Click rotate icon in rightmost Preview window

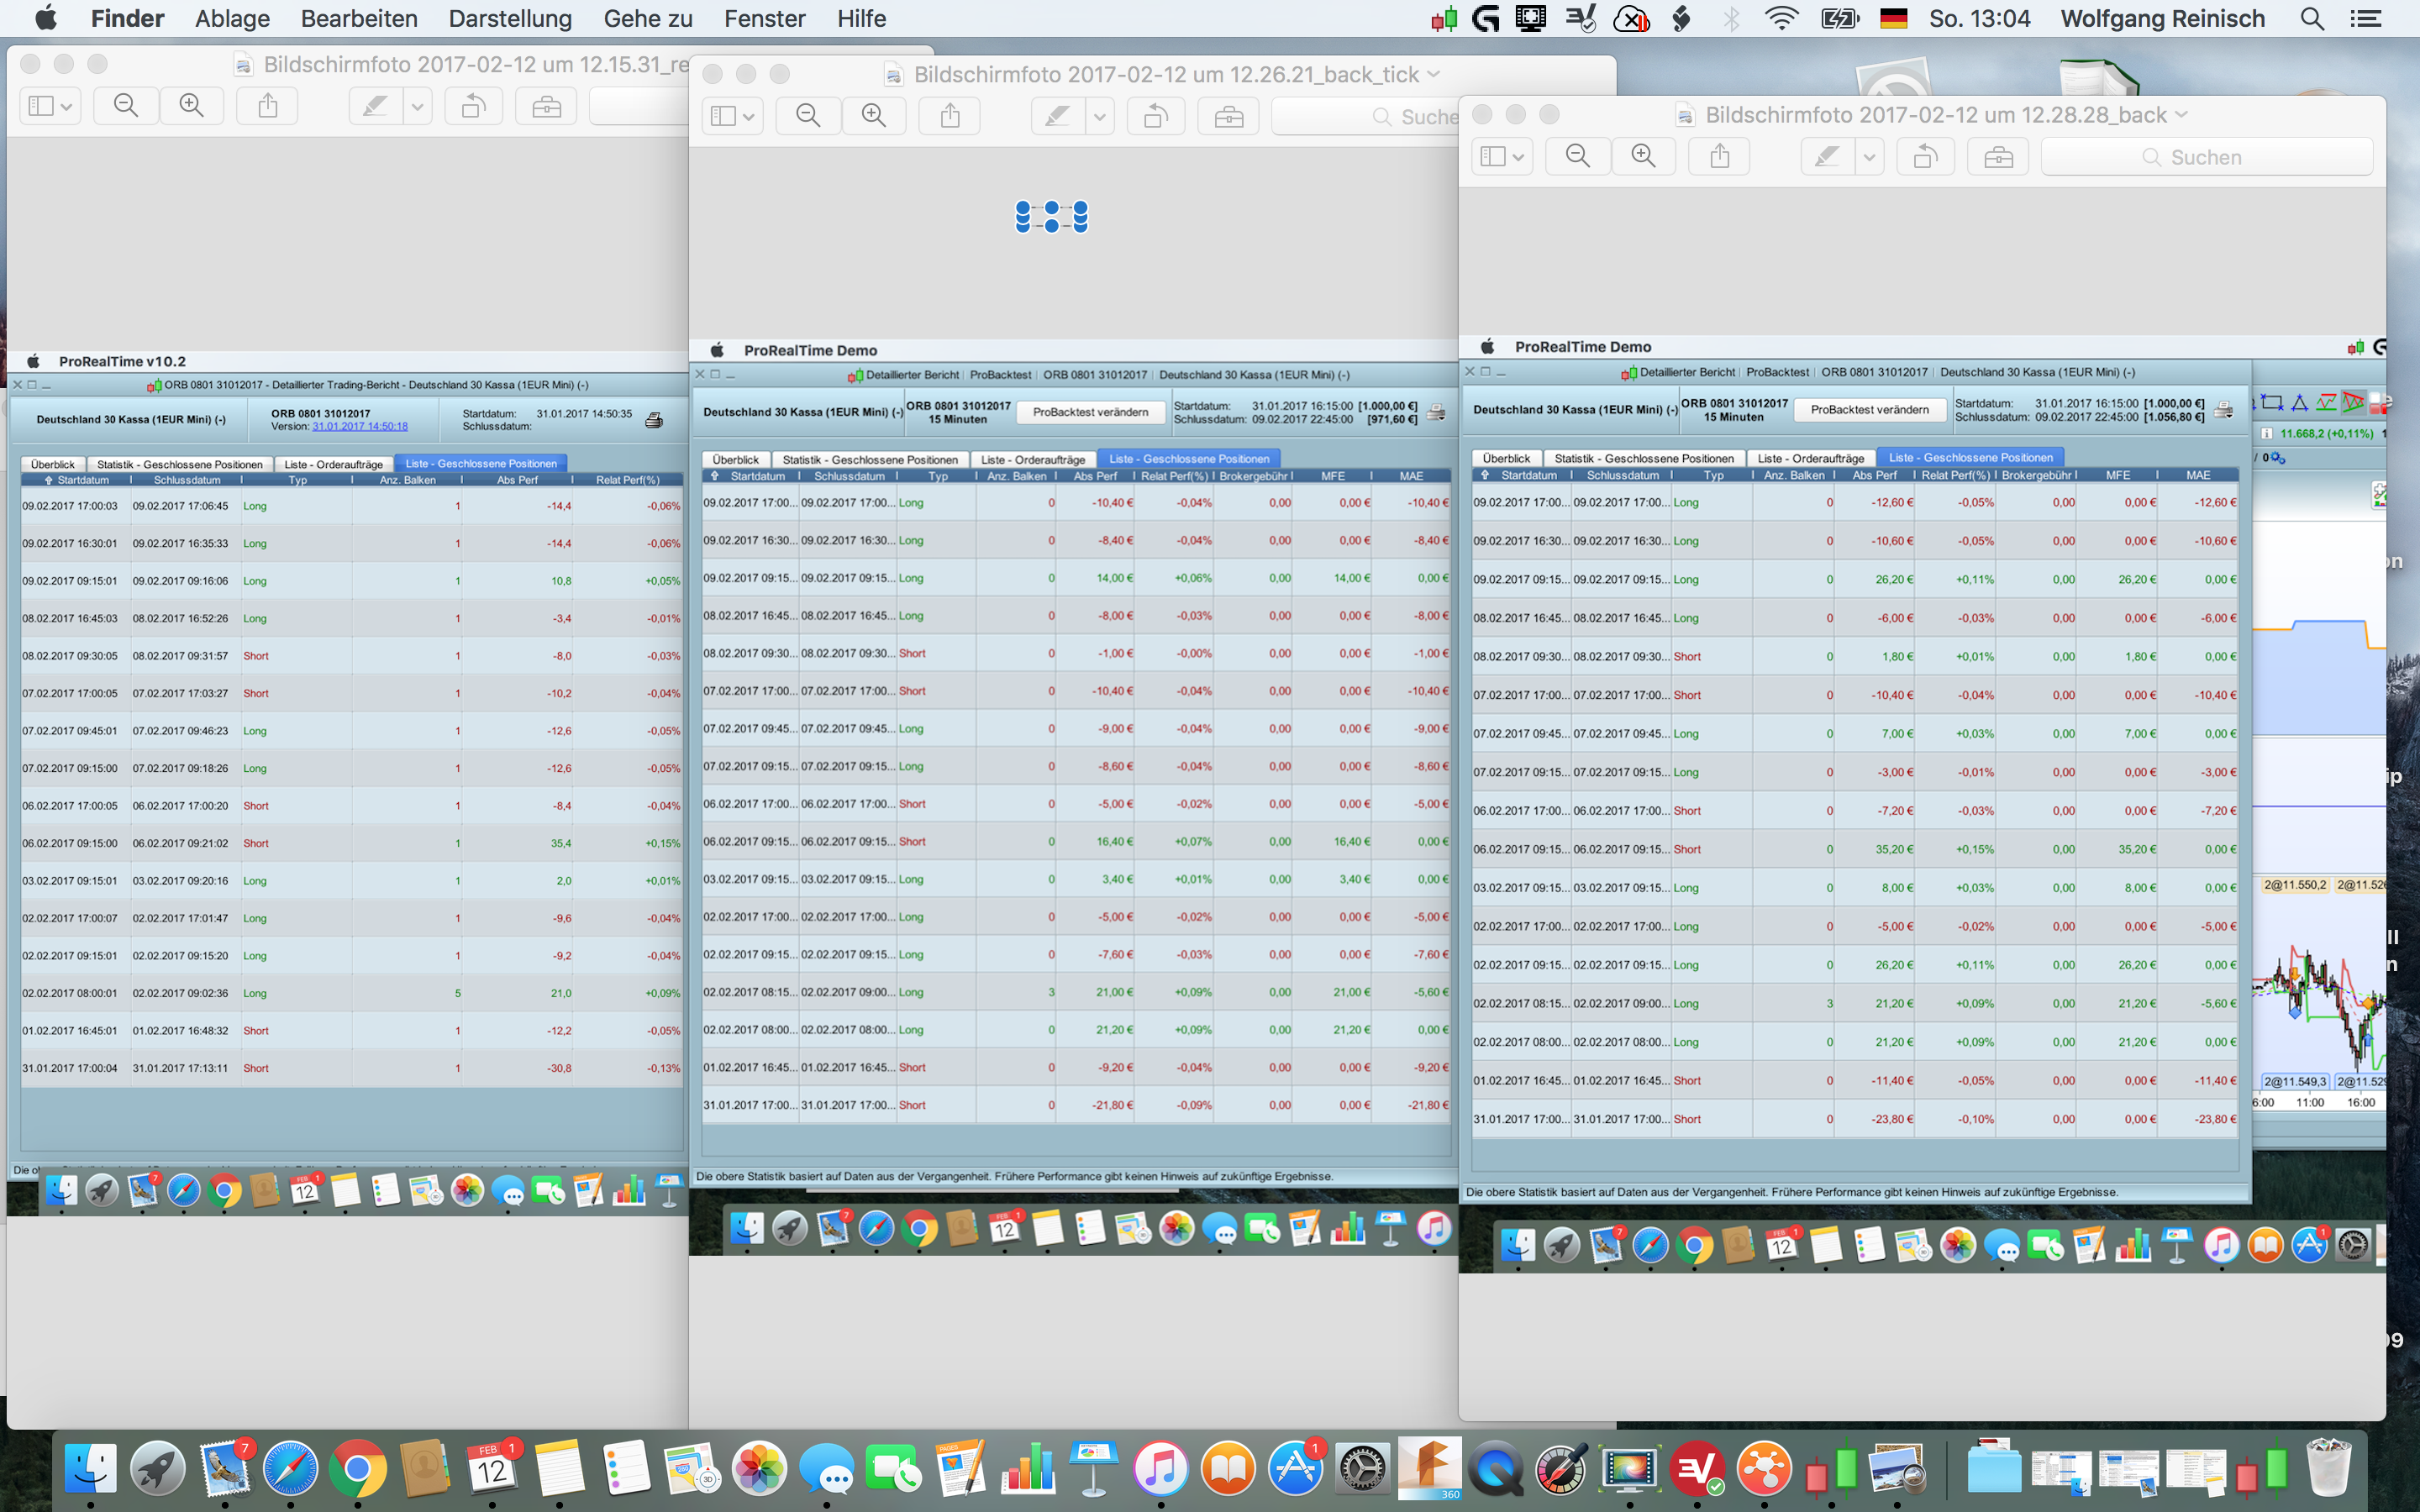[x=1925, y=157]
